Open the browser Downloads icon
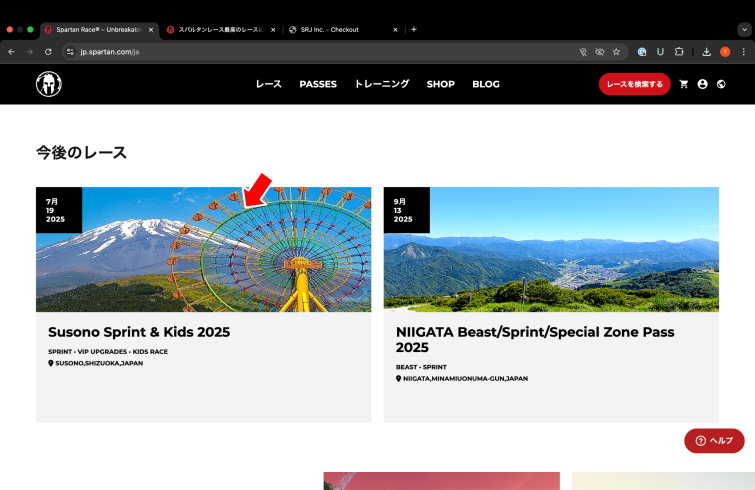The width and height of the screenshot is (755, 490). click(706, 52)
